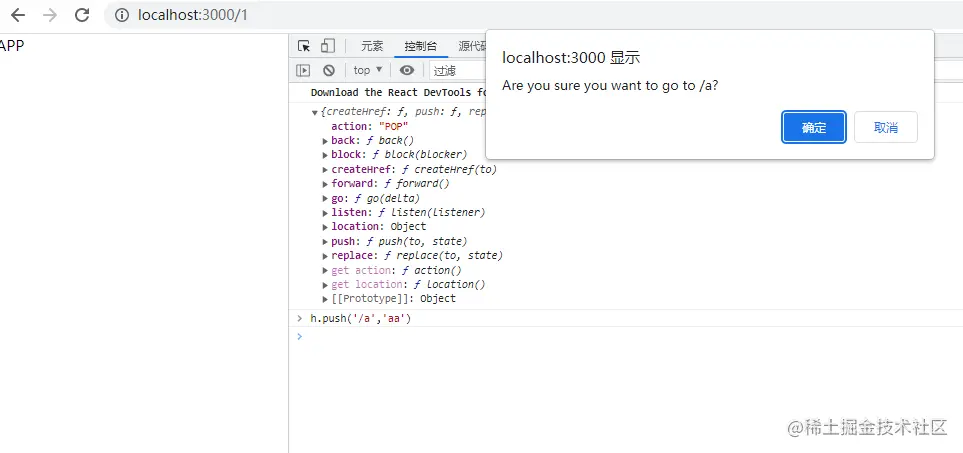Expand the push function entry
The image size is (963, 453).
pos(326,241)
